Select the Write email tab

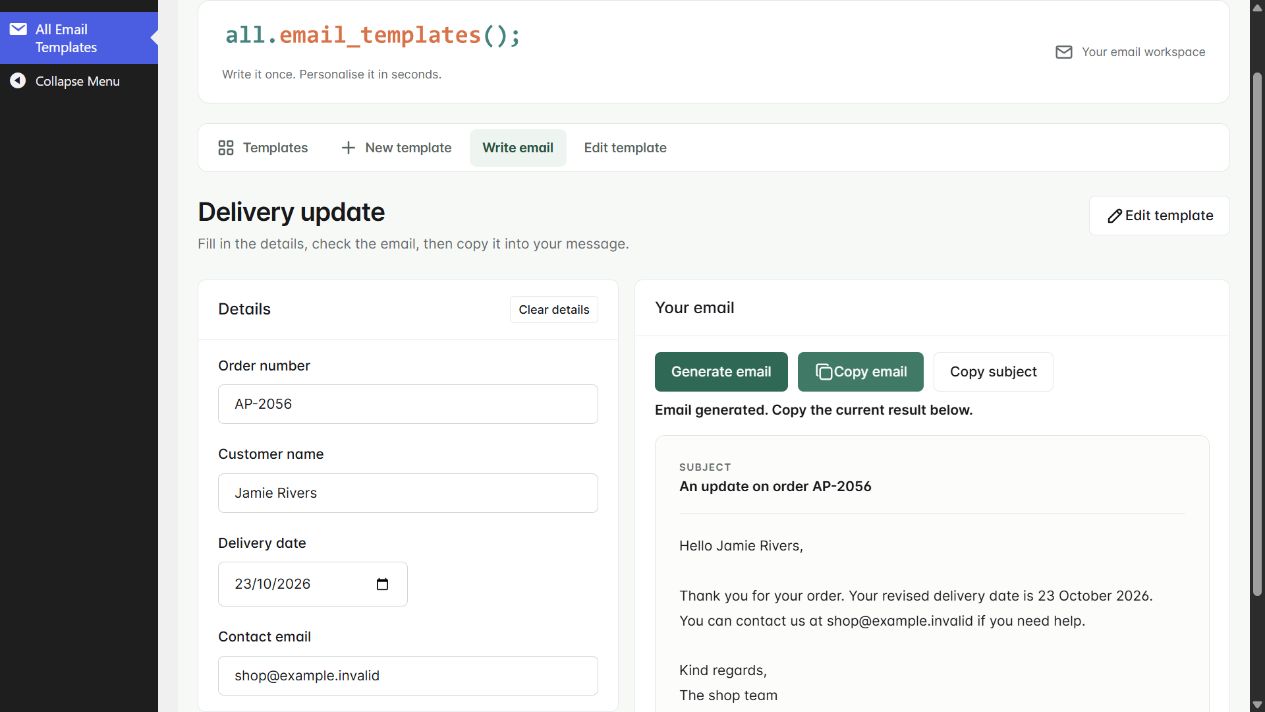click(518, 147)
